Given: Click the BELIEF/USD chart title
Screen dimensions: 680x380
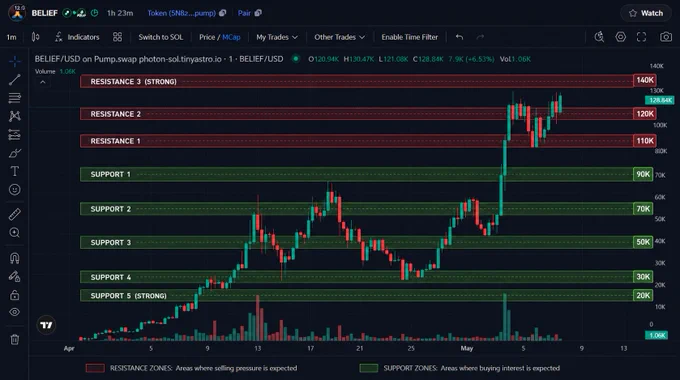Looking at the screenshot, I should coord(159,59).
